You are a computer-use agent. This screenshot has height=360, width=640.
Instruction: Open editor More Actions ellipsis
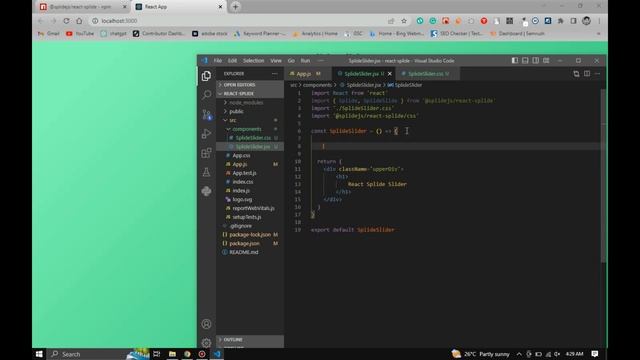tap(598, 74)
